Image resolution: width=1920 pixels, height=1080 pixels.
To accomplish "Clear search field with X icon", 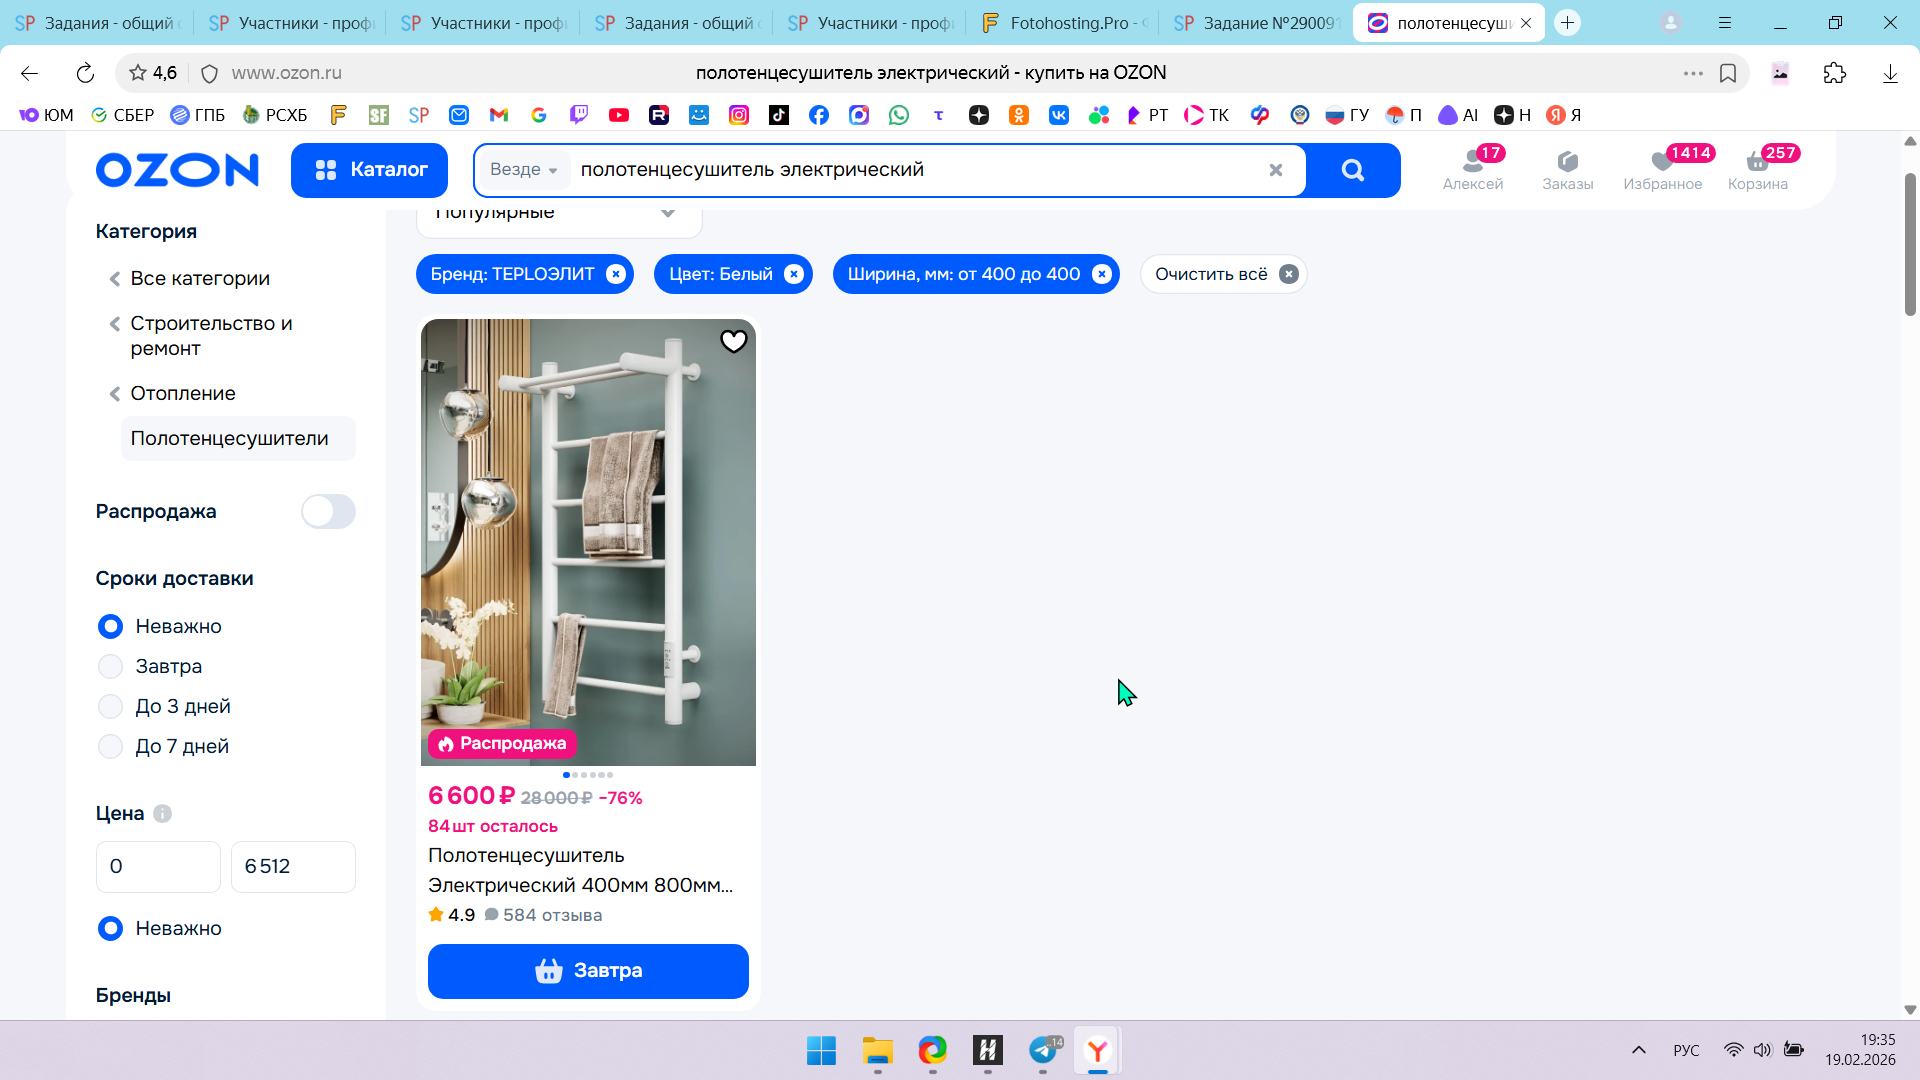I will [1275, 170].
